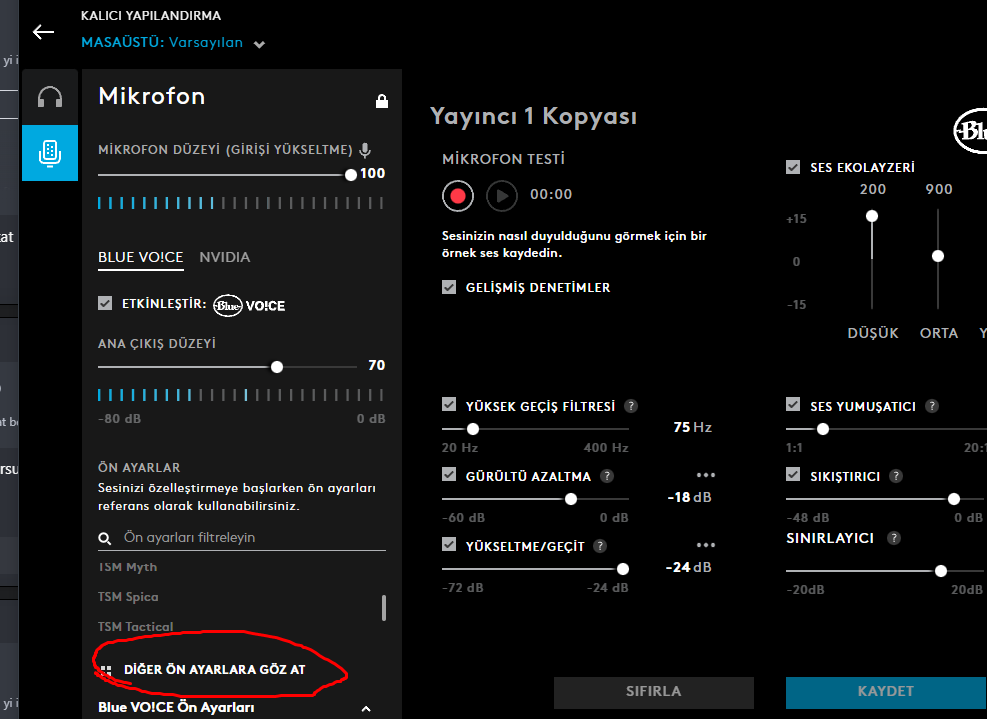
Task: Click the search icon in preset filter
Action: click(105, 538)
